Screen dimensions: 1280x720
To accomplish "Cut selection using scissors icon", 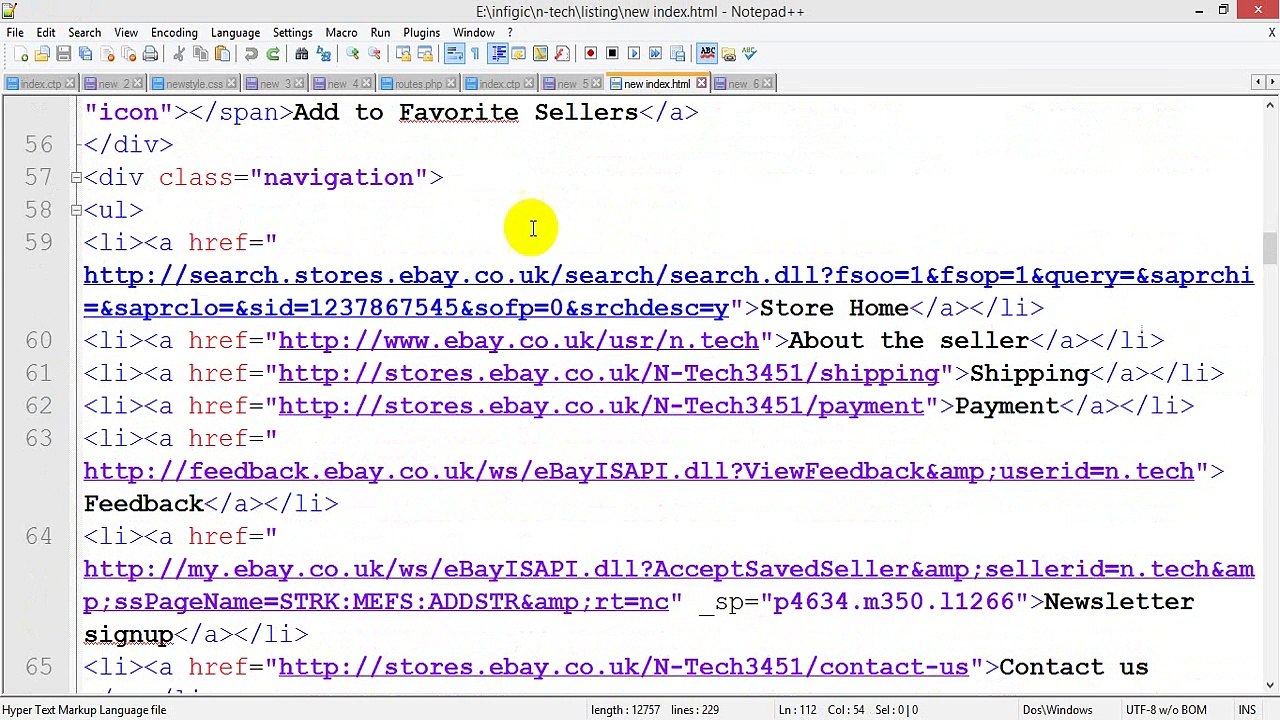I will point(179,54).
